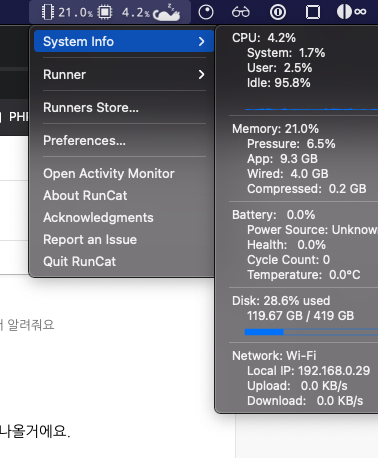Click the CPU: 4.2% heading

tap(264, 38)
